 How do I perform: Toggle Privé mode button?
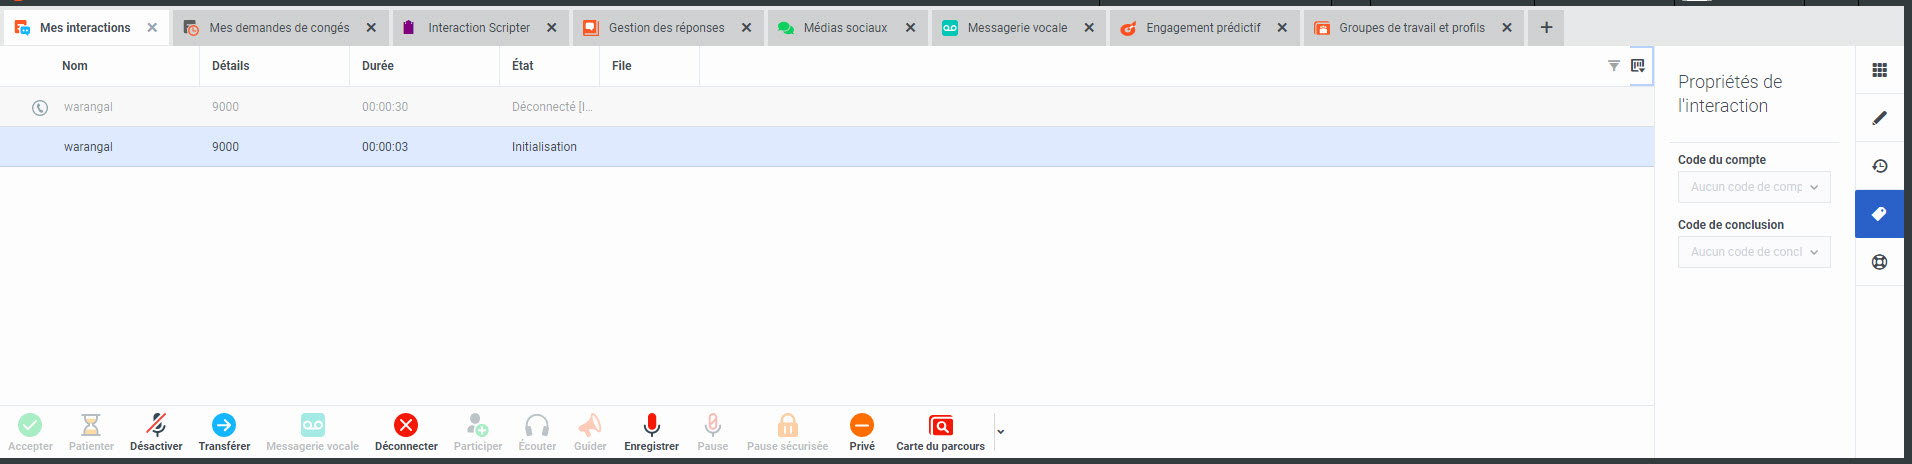[x=861, y=426]
